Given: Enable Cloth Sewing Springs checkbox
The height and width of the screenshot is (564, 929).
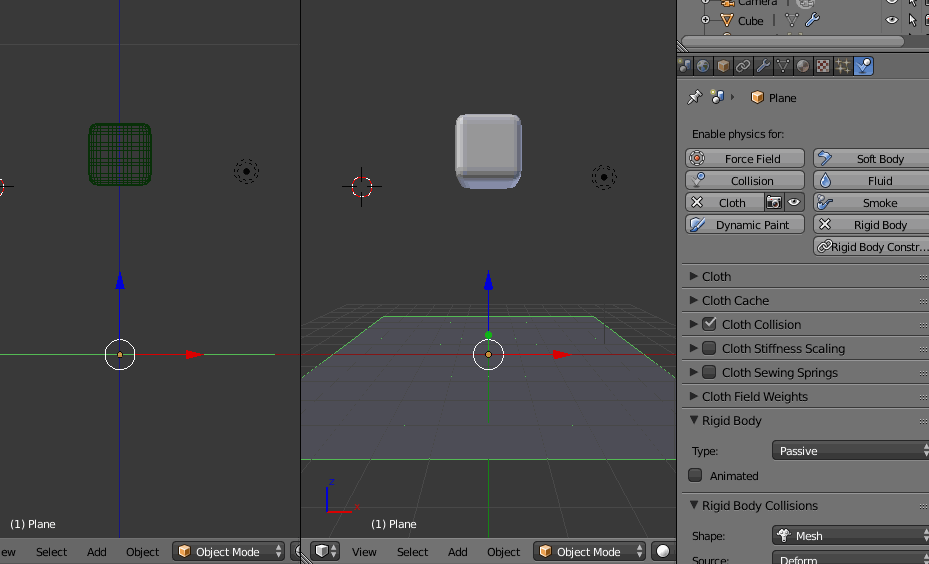Looking at the screenshot, I should point(709,372).
